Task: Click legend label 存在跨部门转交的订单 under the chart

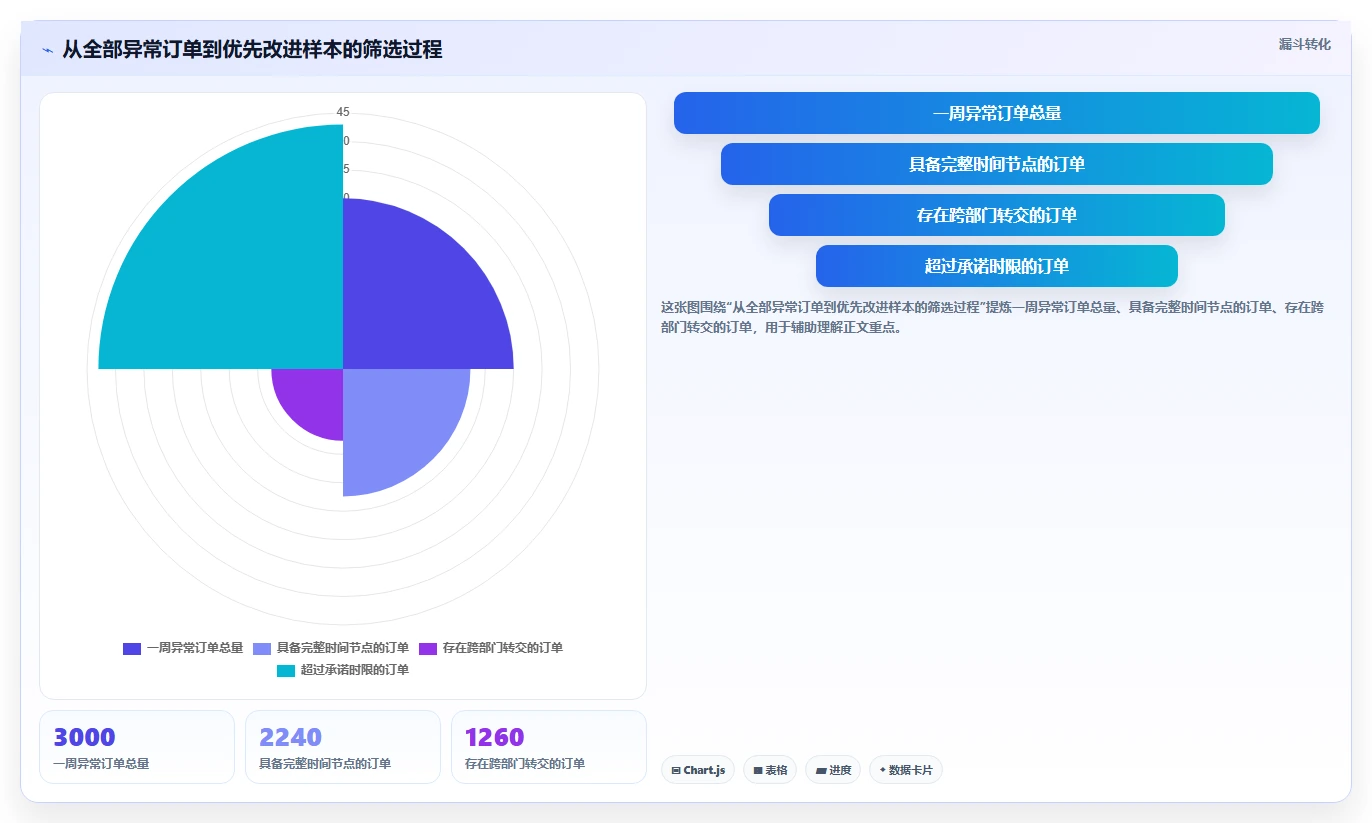Action: [x=503, y=648]
